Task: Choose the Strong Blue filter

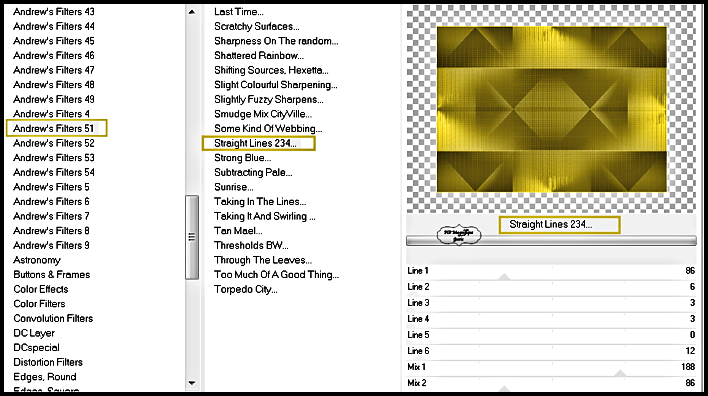Action: (x=242, y=158)
